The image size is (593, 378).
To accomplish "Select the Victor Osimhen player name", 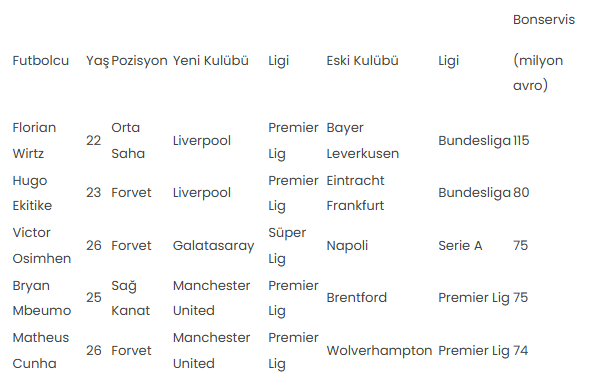I will point(42,245).
